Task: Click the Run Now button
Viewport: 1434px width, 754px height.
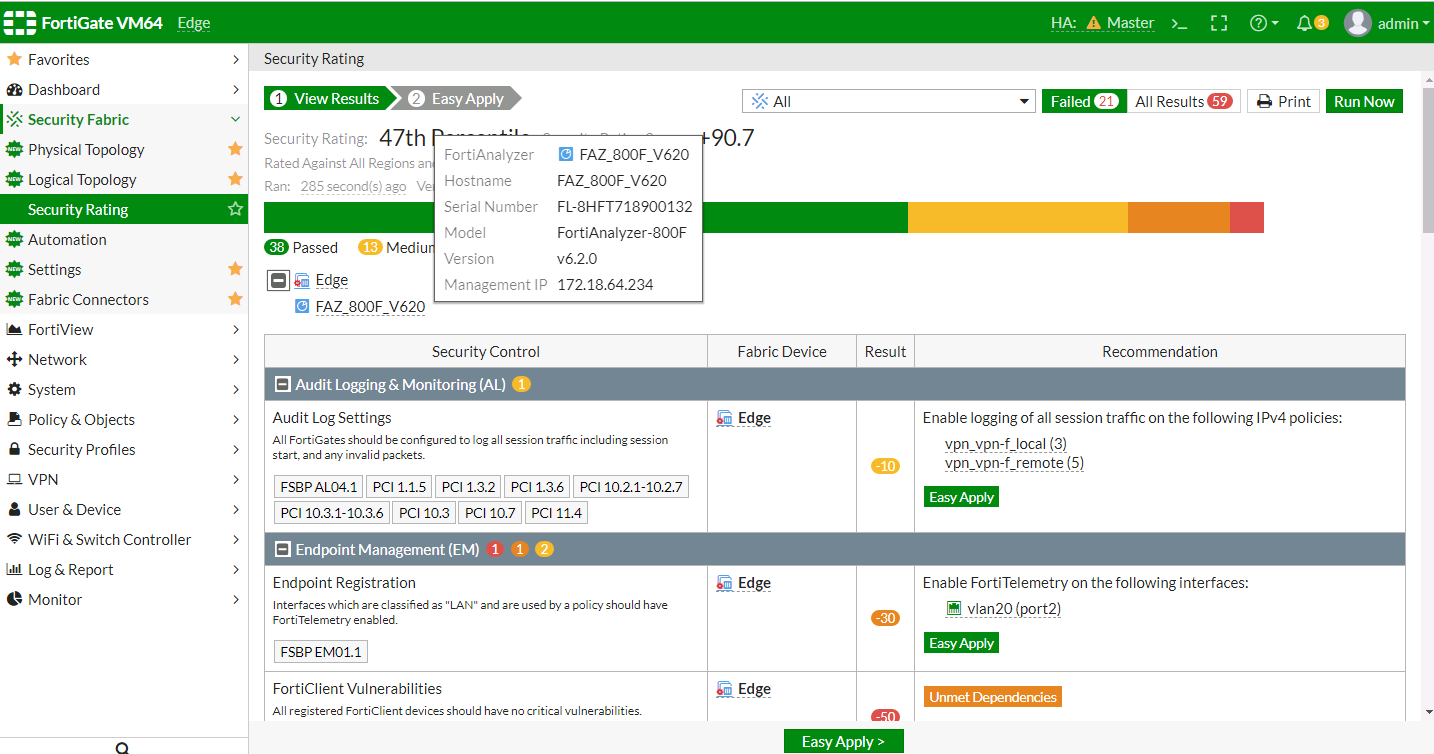Action: (x=1364, y=101)
